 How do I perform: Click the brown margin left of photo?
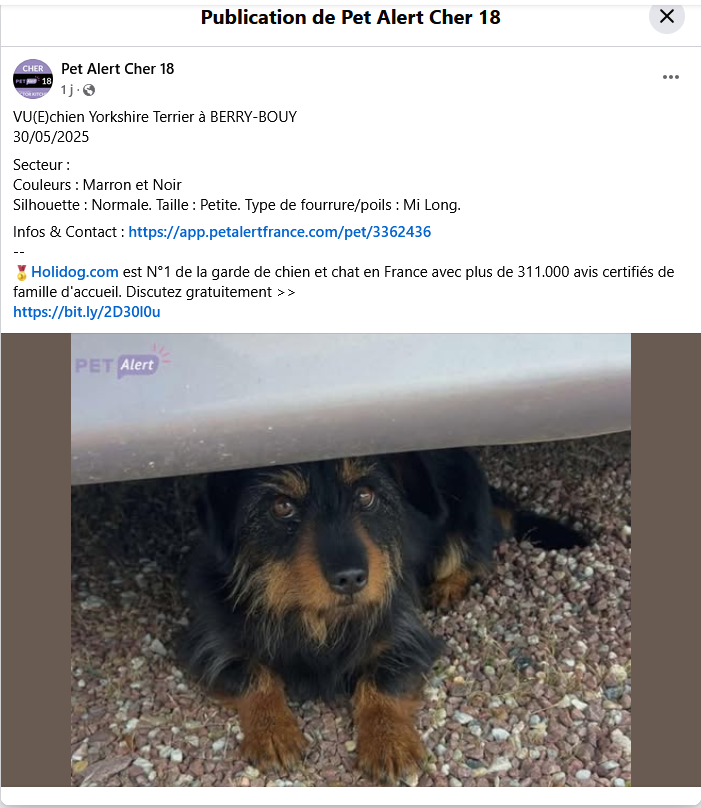coord(36,560)
